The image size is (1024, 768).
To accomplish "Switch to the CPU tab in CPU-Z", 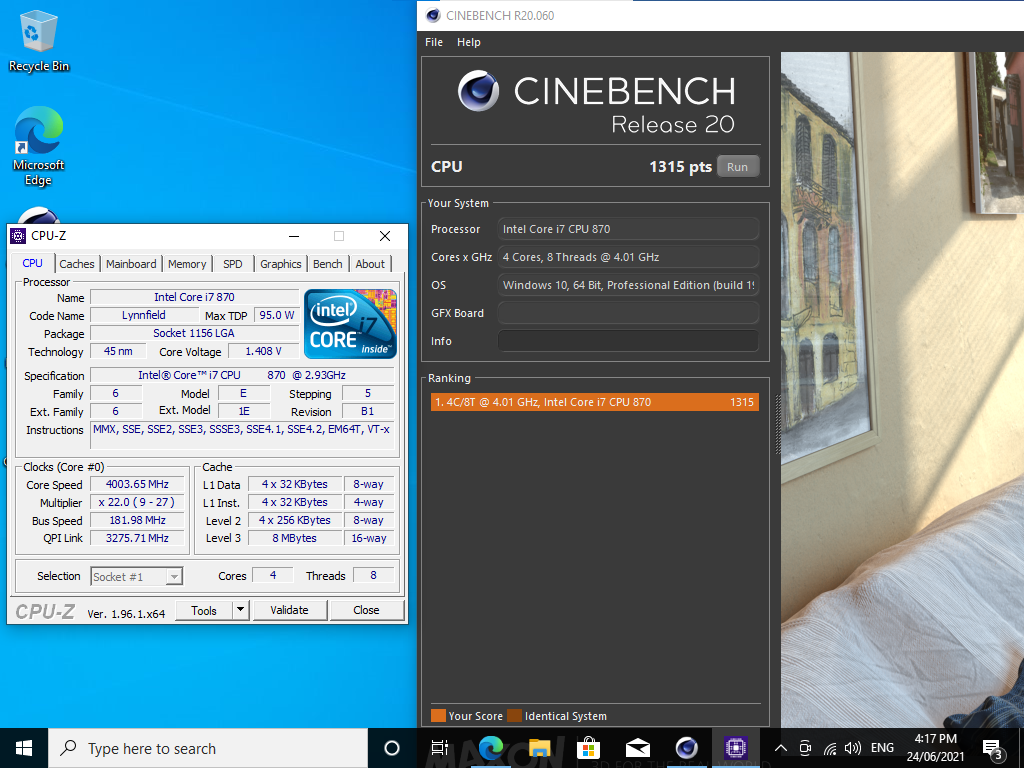I will click(x=33, y=263).
